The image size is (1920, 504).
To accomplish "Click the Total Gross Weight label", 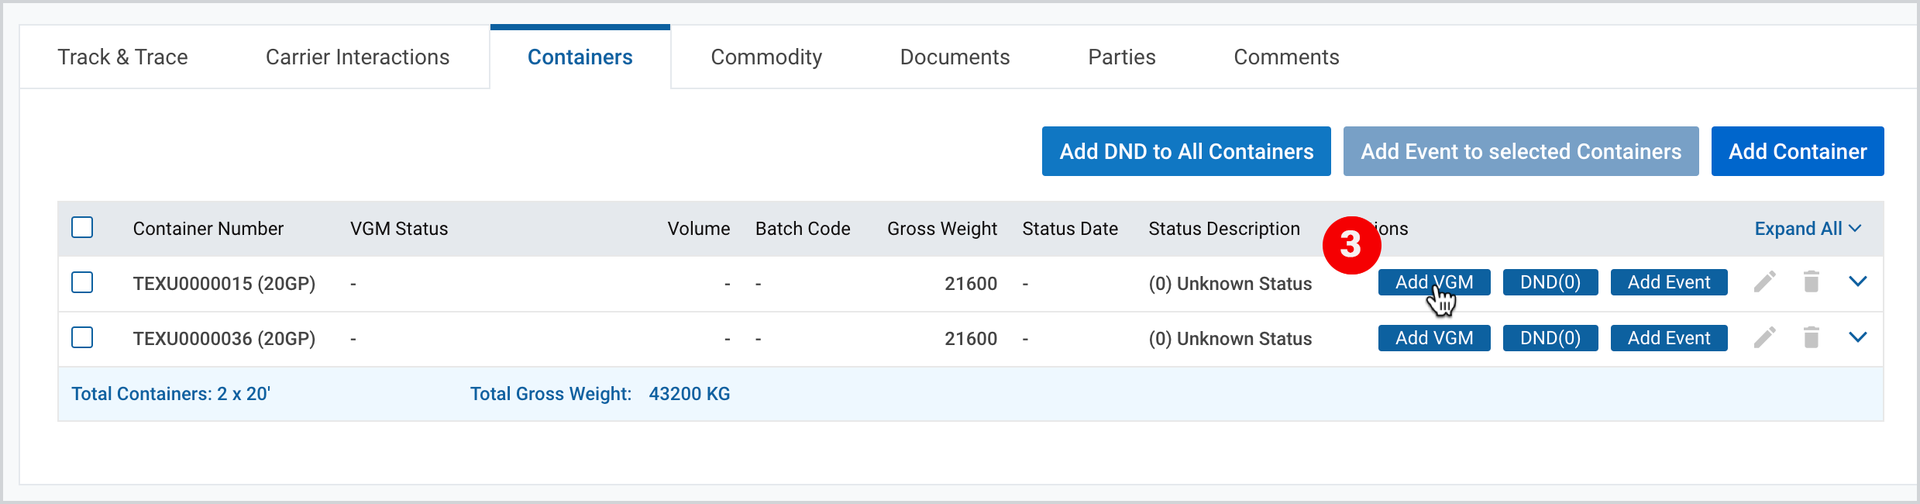I will 551,394.
